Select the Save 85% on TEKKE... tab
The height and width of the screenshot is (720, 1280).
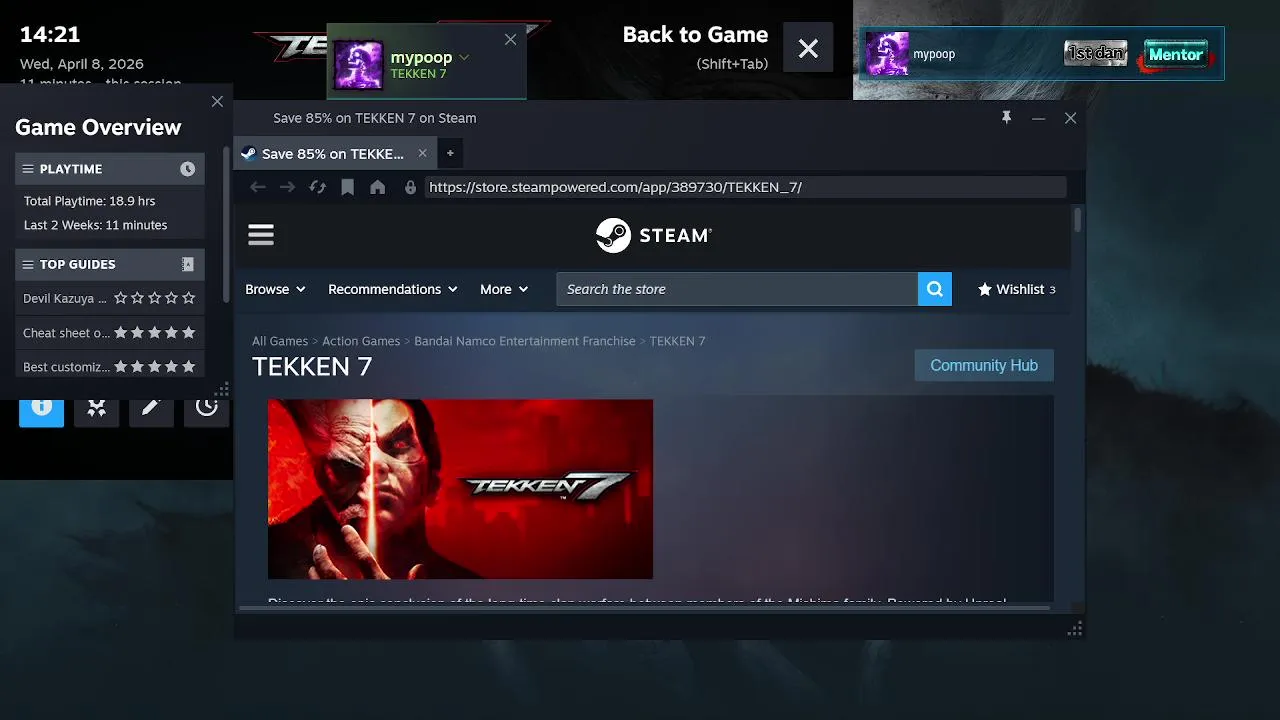tap(333, 154)
